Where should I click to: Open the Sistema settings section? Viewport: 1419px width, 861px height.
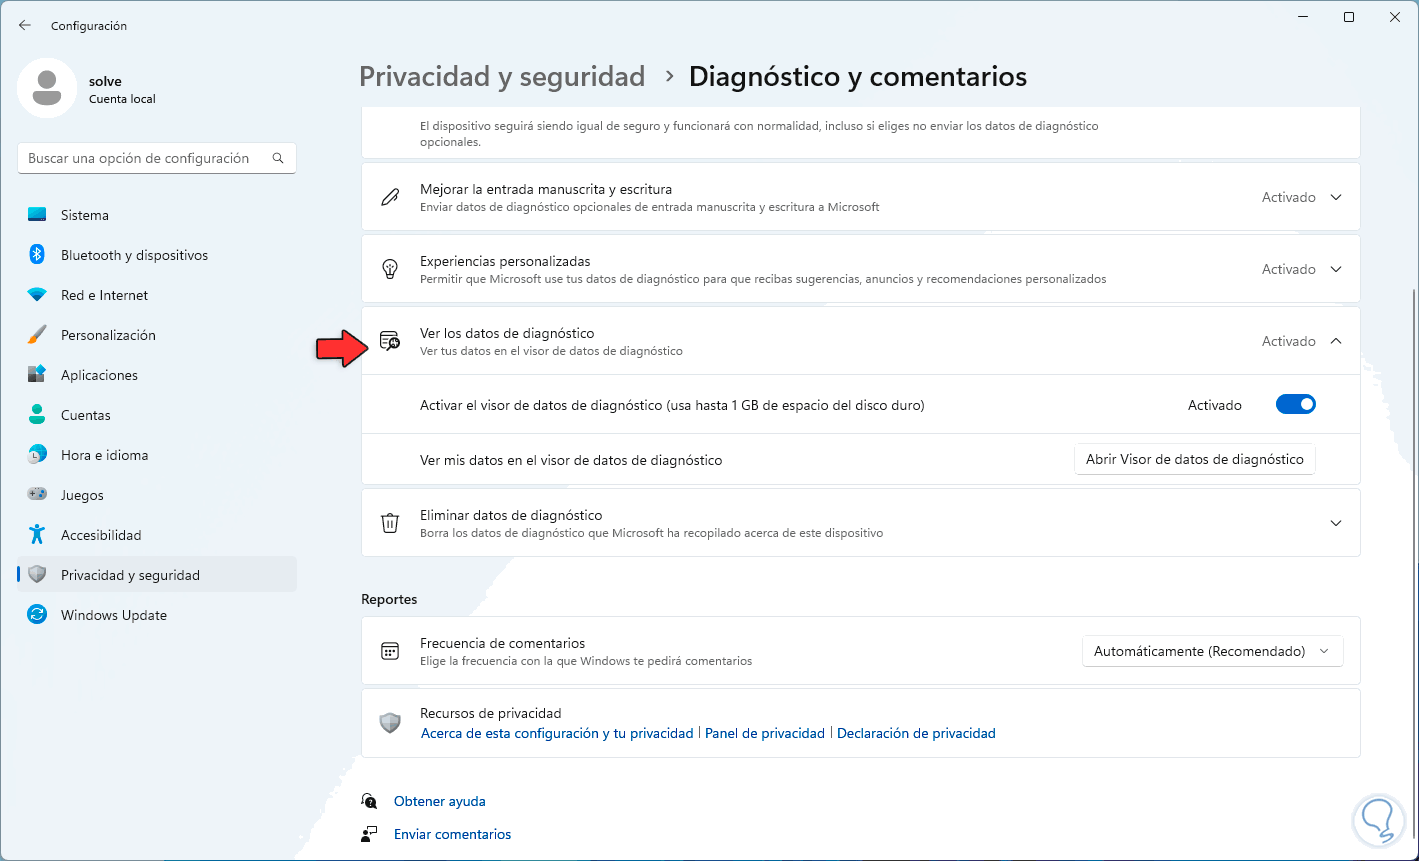[85, 215]
